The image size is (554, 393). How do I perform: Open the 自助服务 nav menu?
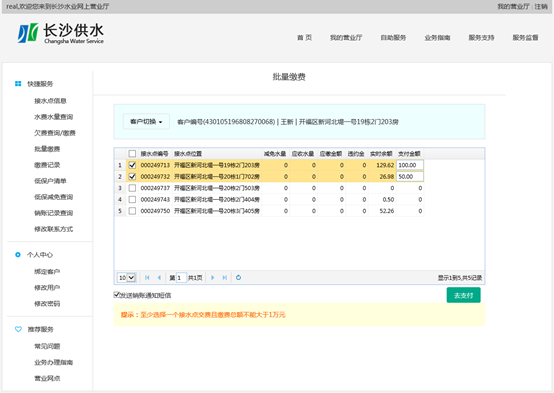point(393,37)
